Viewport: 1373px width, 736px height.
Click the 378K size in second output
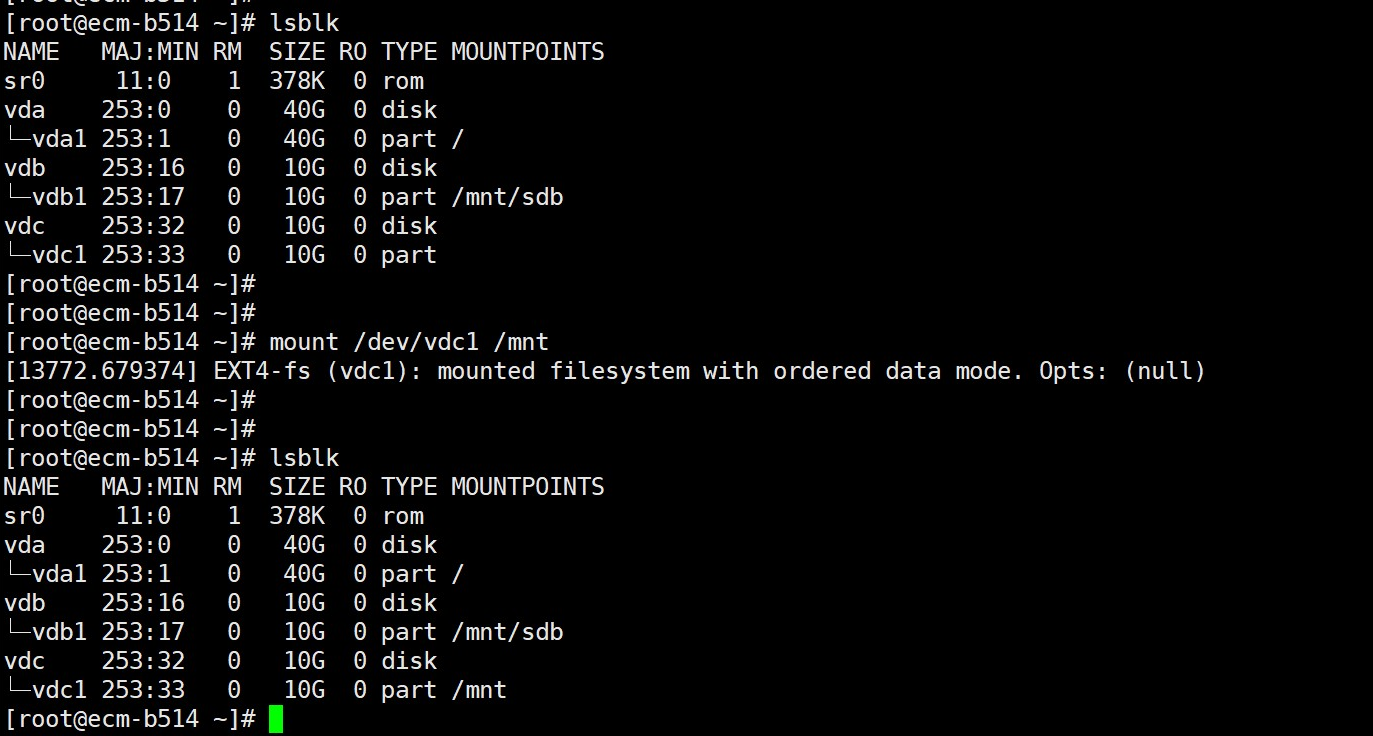tap(297, 516)
